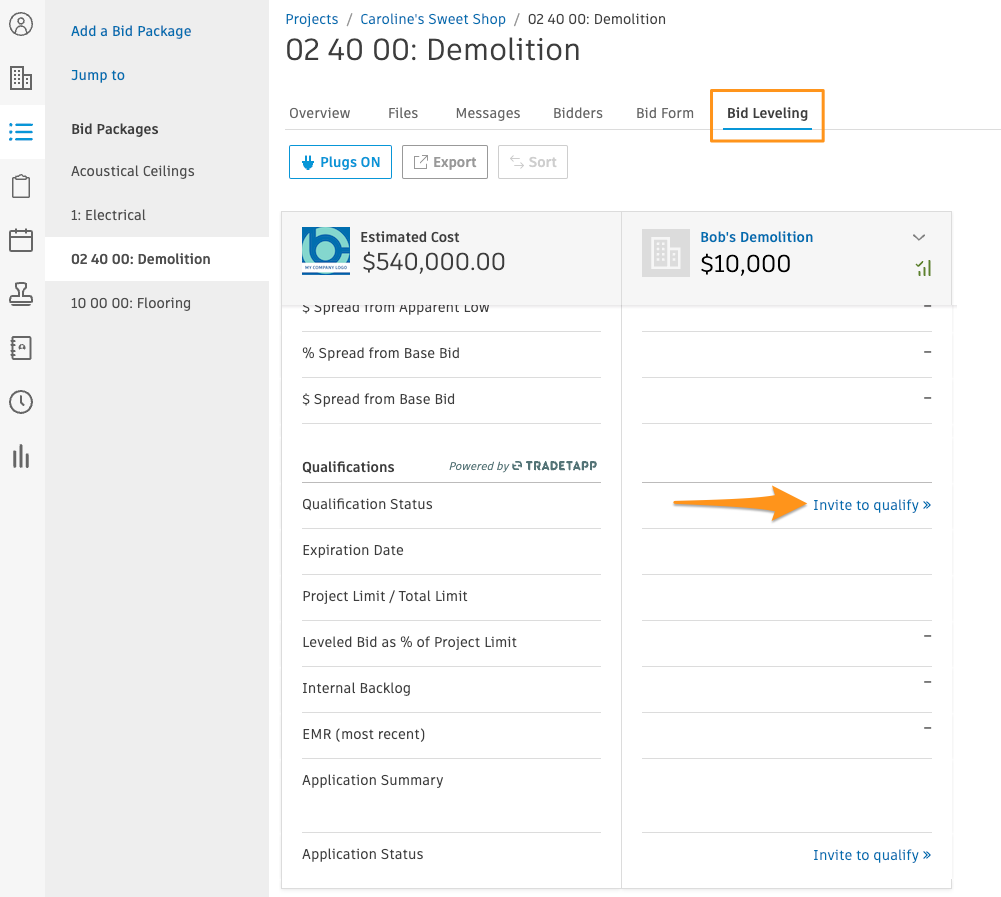Click Invite to qualify beside Qualification Status
The width and height of the screenshot is (1001, 897).
(871, 505)
